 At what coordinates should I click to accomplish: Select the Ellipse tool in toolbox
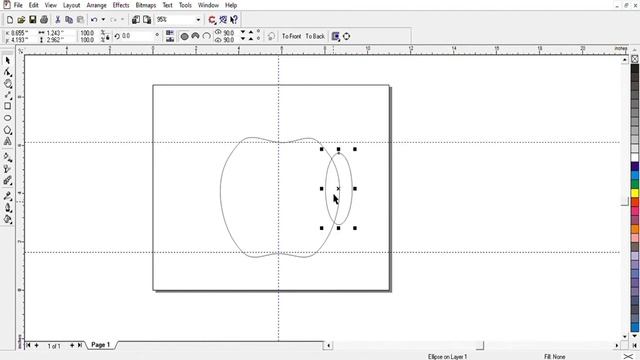point(7,118)
